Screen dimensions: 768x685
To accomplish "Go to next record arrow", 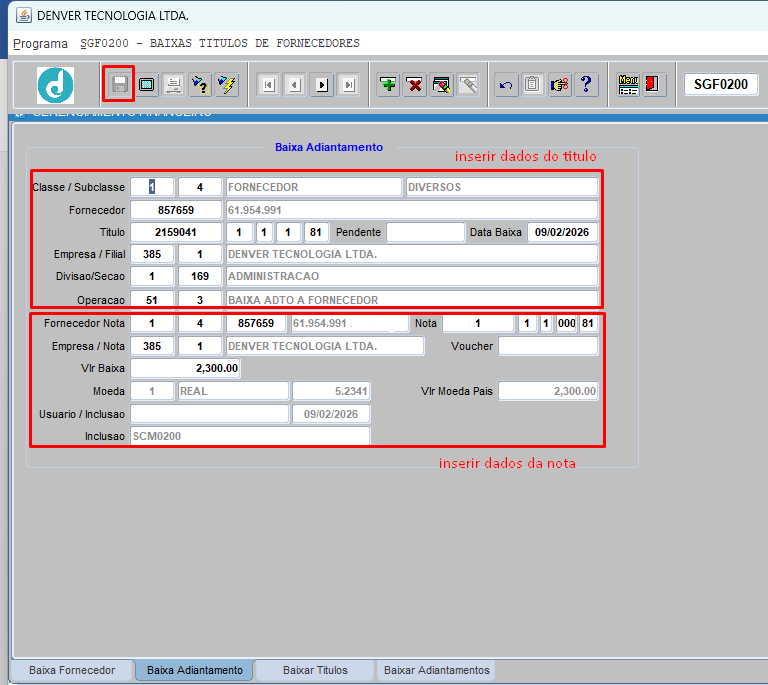I will 322,85.
